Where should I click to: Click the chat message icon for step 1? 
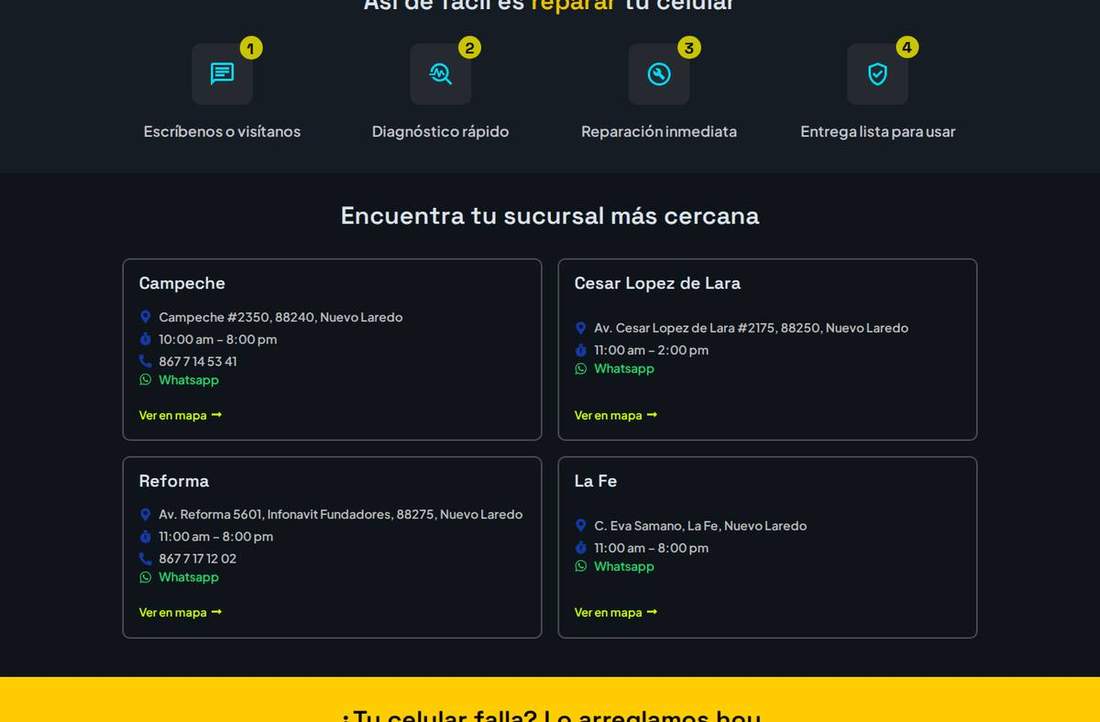[x=222, y=74]
